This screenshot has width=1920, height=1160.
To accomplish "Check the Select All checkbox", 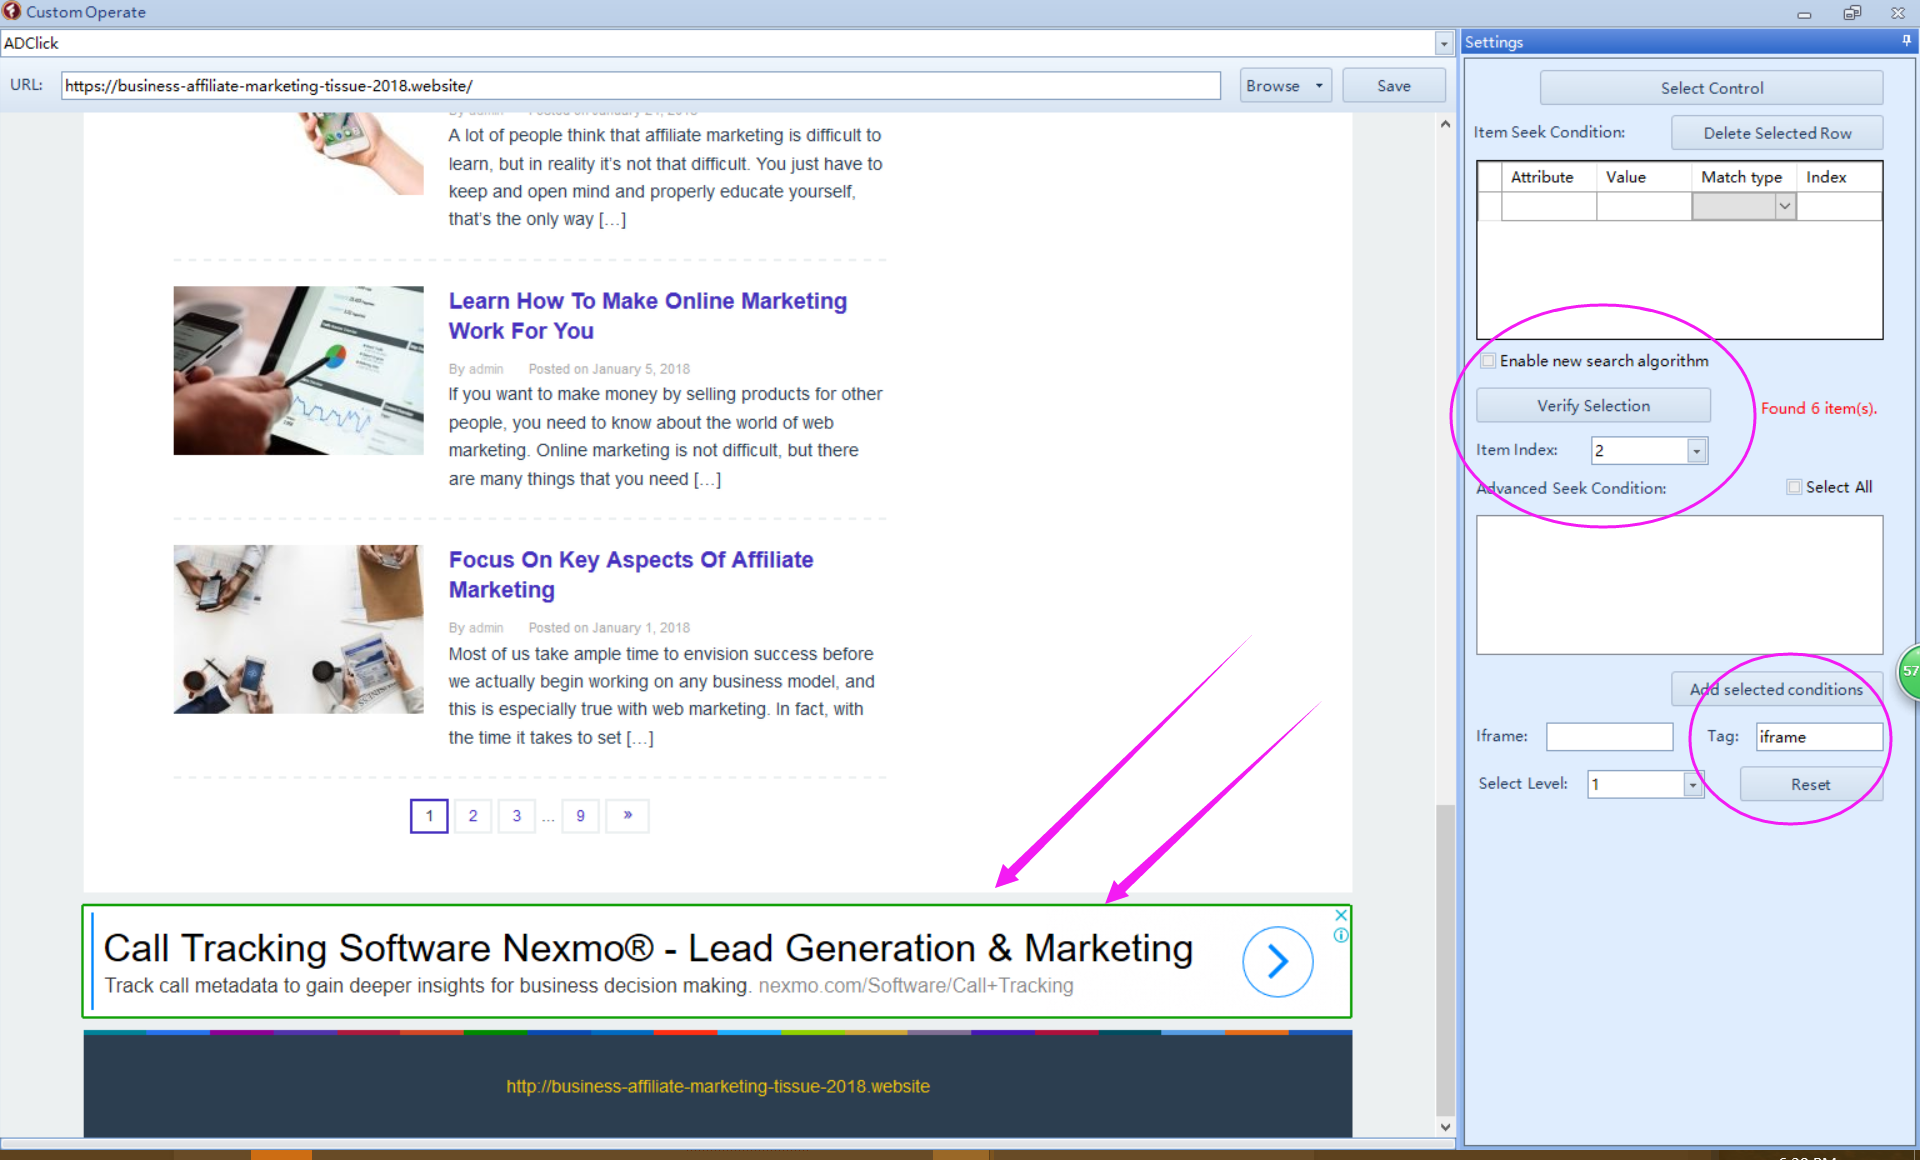I will point(1794,487).
